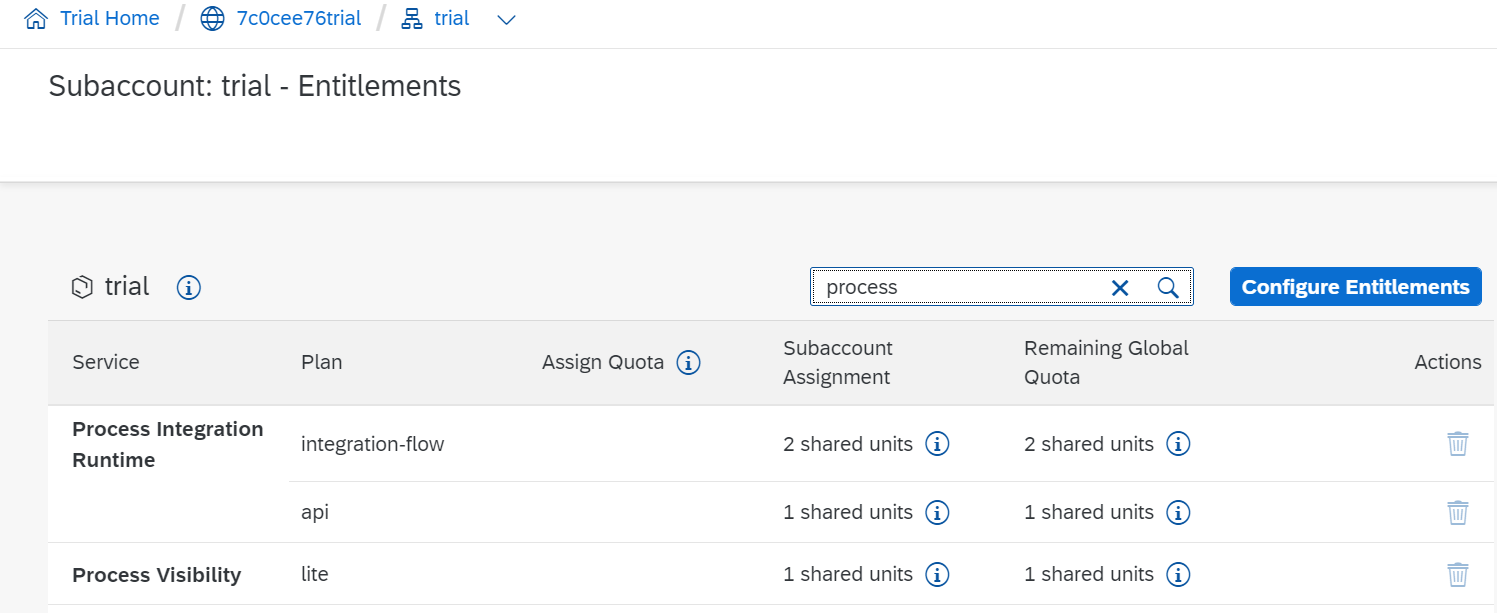The width and height of the screenshot is (1497, 613).
Task: Clear the search field with the X icon
Action: click(x=1120, y=287)
